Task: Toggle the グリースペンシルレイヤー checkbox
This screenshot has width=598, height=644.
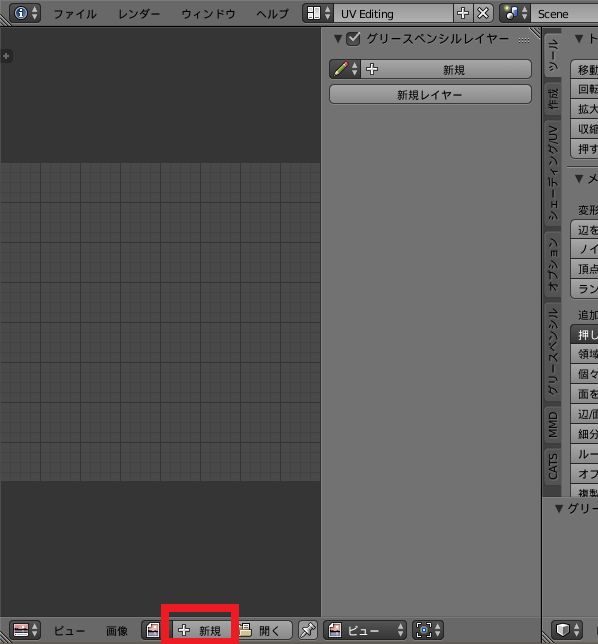Action: pos(353,39)
